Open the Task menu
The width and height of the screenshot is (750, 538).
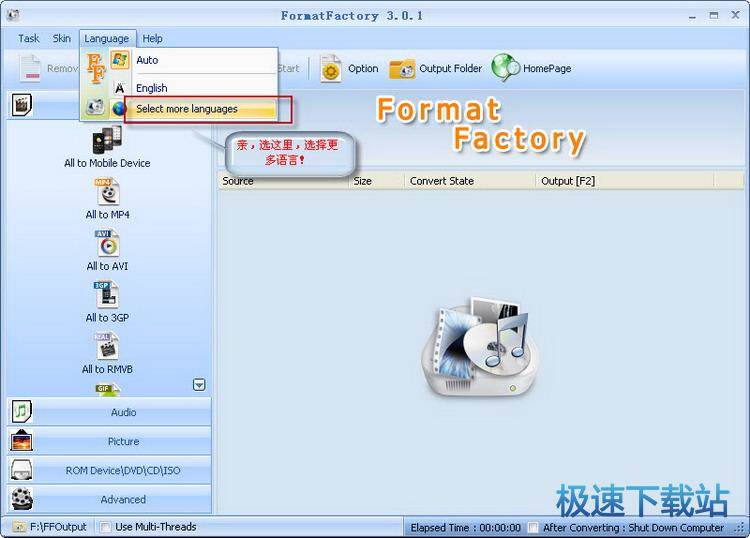[29, 38]
